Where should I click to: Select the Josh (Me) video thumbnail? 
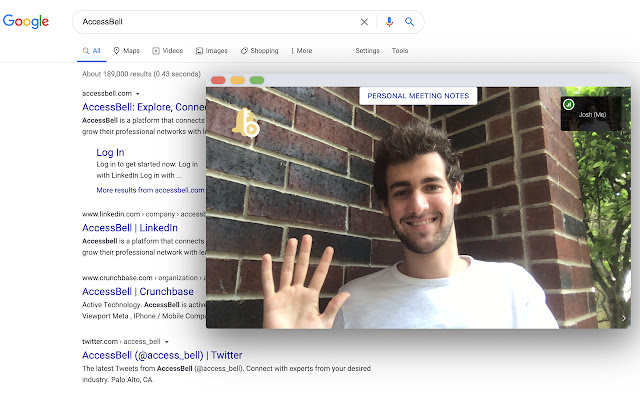point(591,114)
